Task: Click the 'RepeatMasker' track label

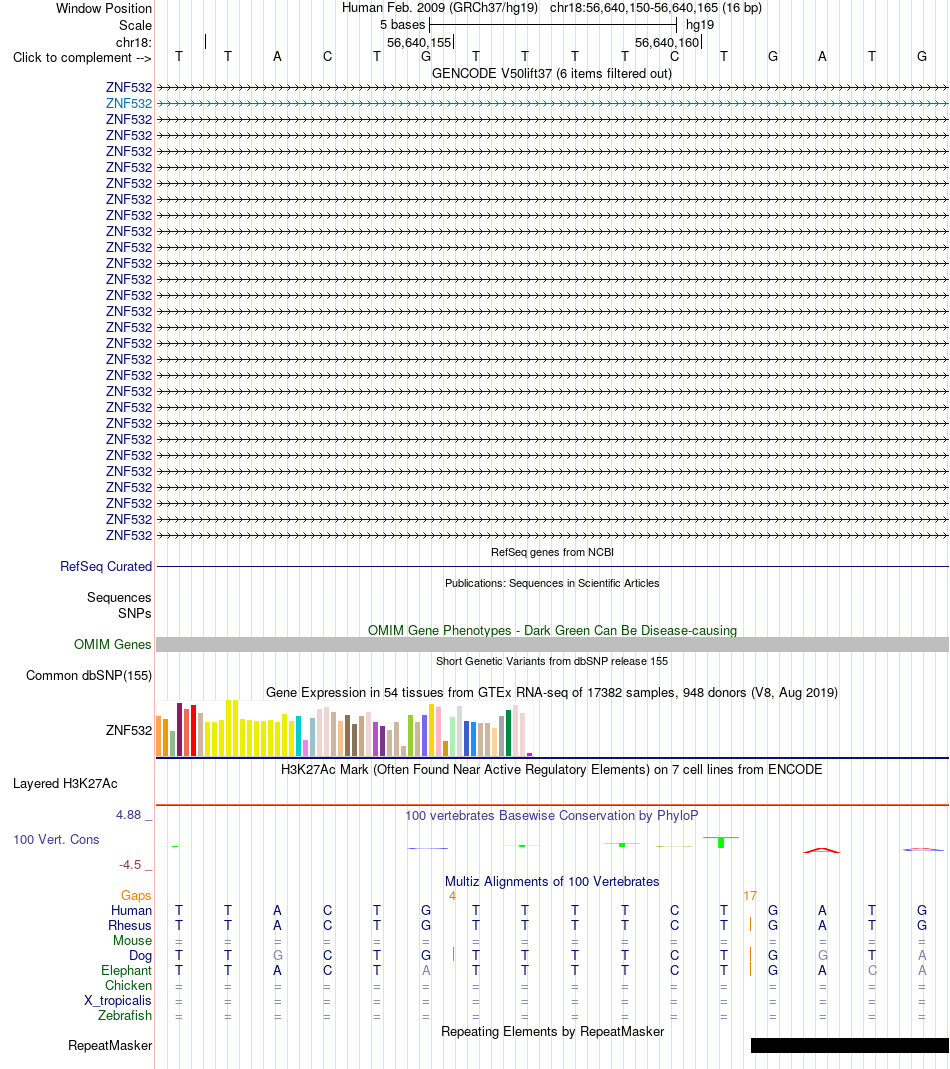Action: tap(110, 1045)
